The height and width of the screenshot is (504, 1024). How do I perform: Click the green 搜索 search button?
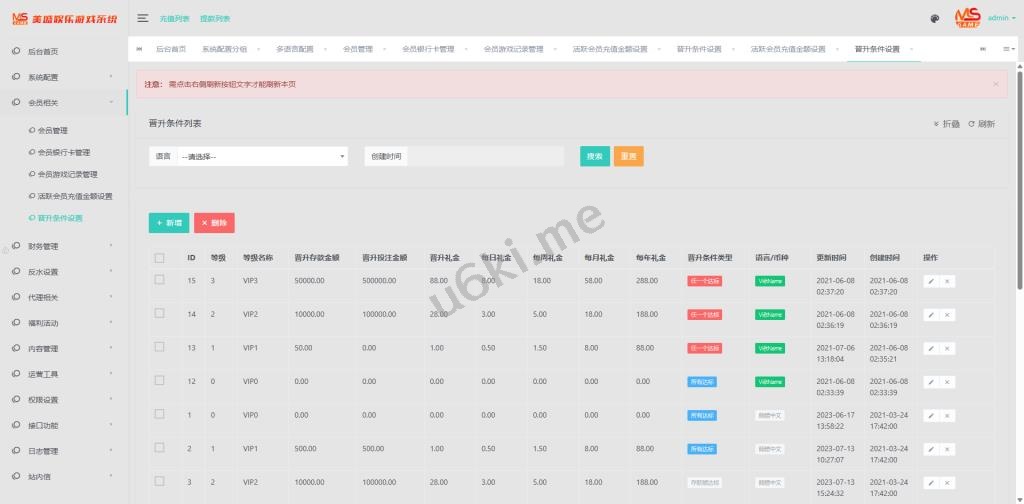click(x=594, y=156)
